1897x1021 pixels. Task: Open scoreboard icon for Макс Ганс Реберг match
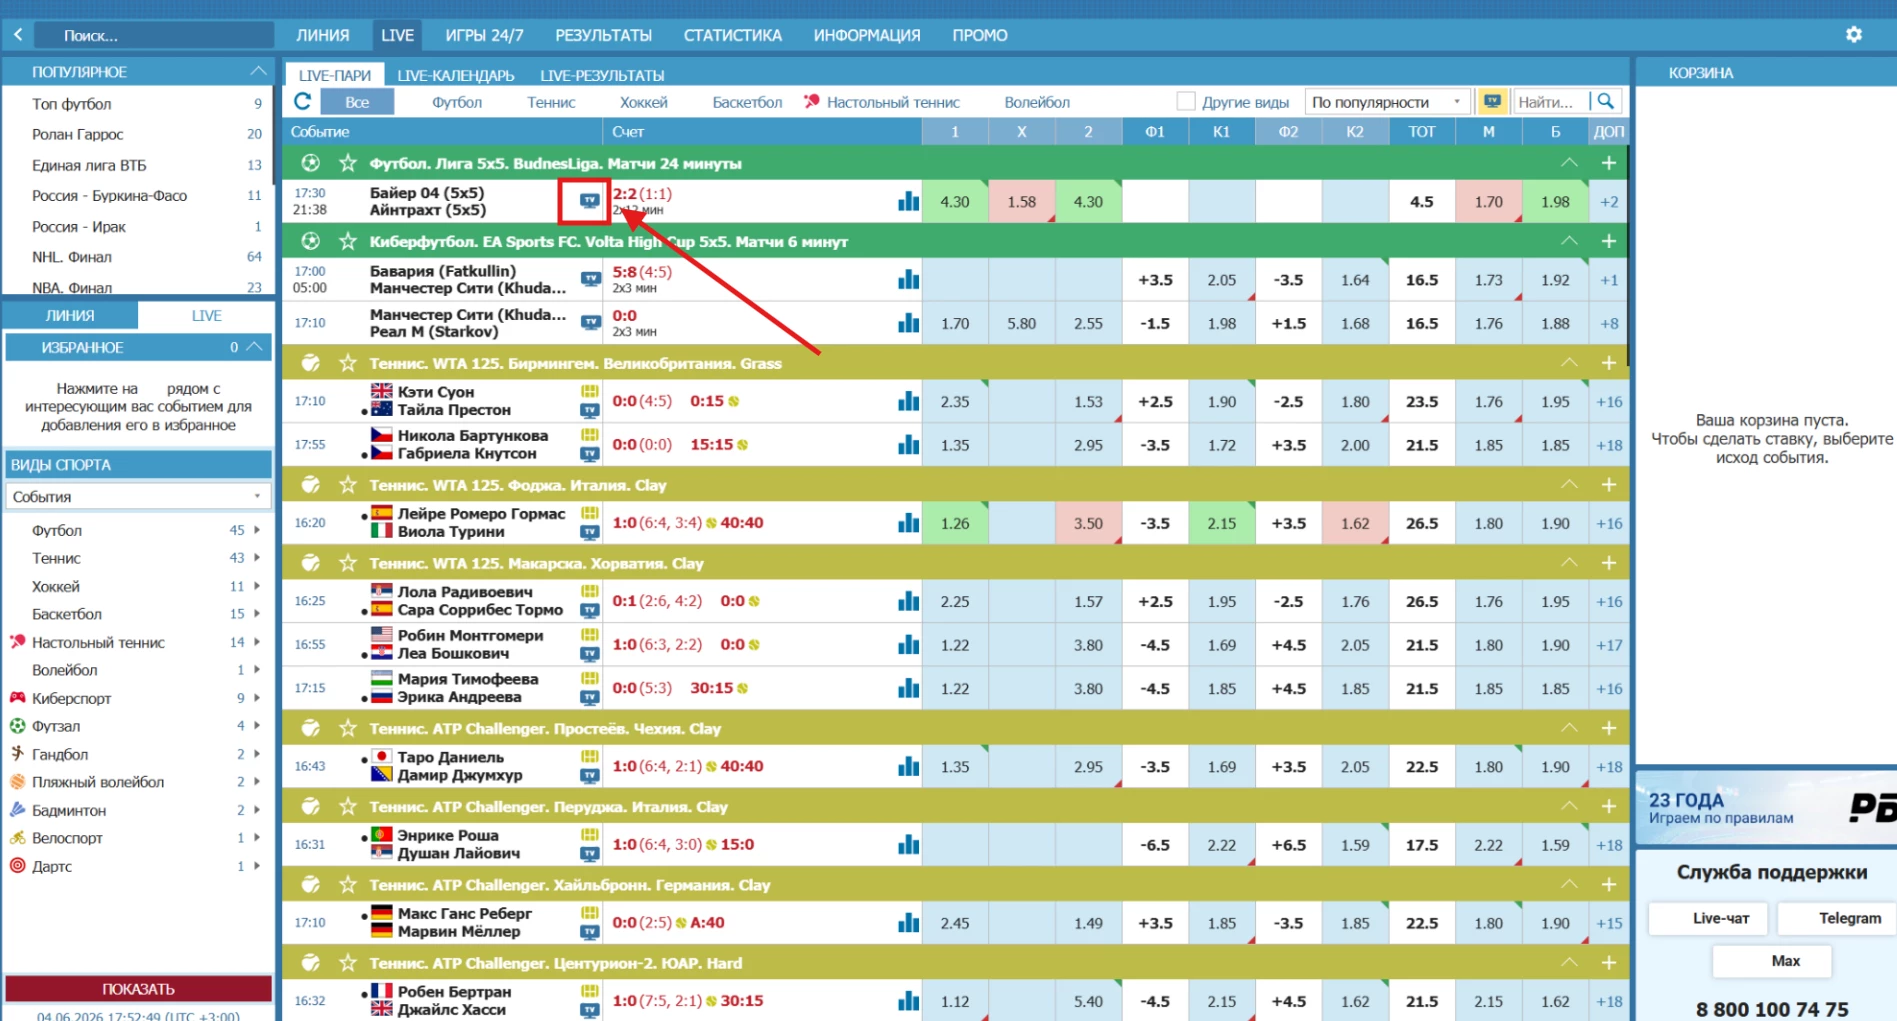click(x=590, y=913)
